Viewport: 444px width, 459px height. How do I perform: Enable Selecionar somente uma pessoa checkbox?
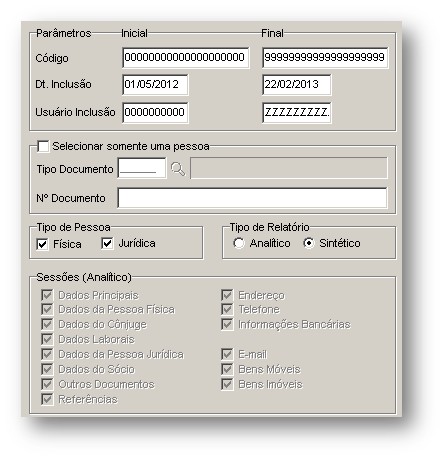43,146
